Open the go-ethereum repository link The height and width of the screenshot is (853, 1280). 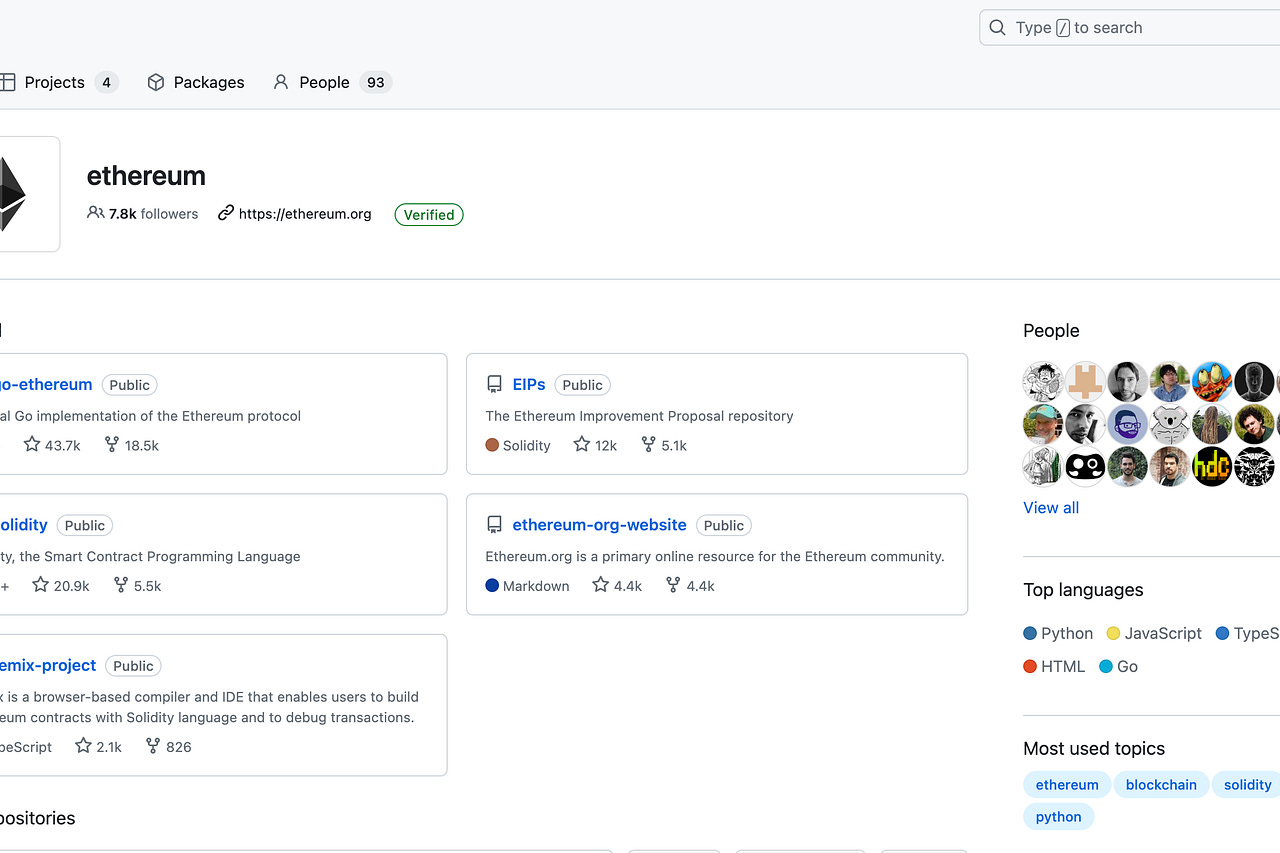[46, 384]
